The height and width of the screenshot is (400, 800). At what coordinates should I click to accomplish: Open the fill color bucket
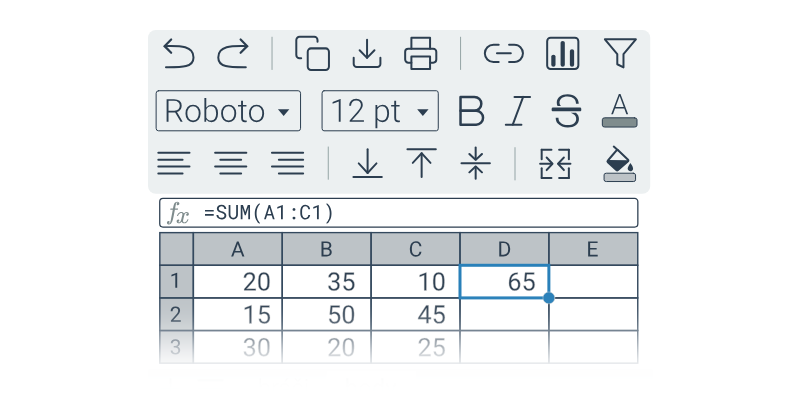coord(620,164)
